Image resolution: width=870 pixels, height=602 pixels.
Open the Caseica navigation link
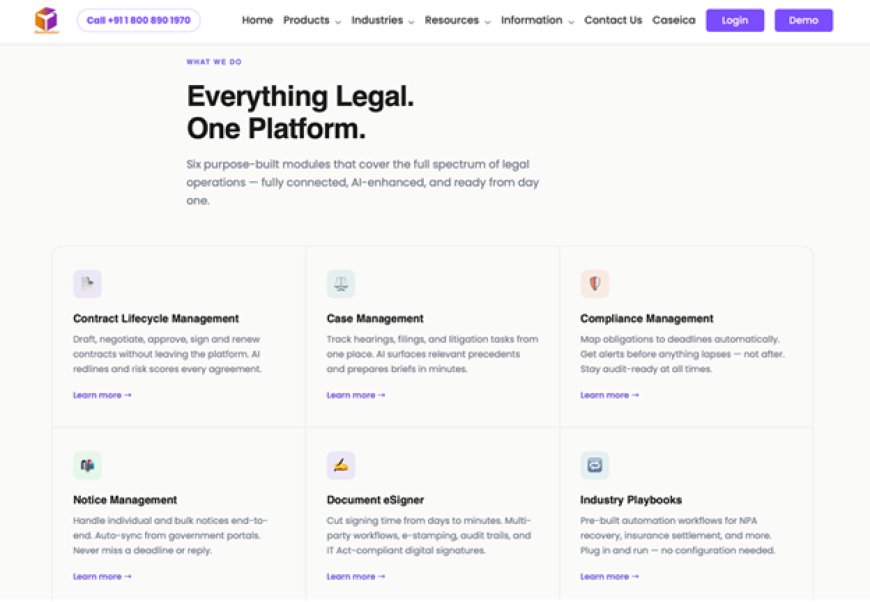pyautogui.click(x=674, y=20)
